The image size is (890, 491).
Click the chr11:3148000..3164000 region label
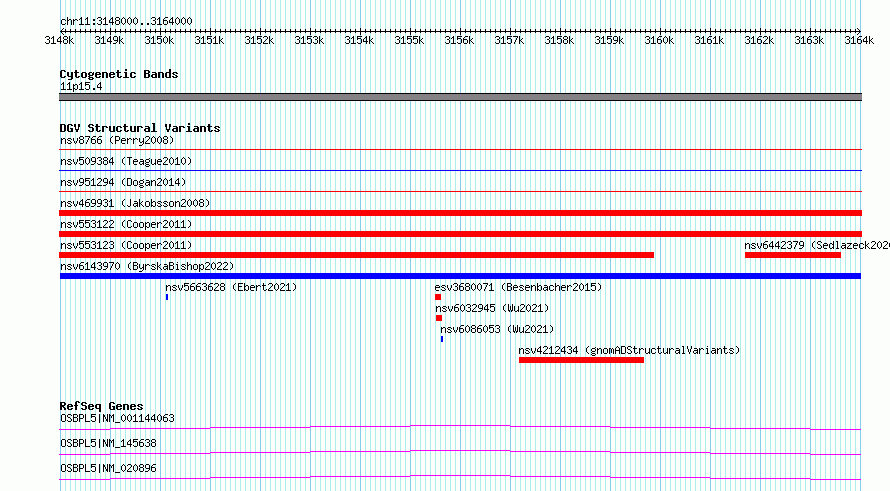[x=126, y=21]
